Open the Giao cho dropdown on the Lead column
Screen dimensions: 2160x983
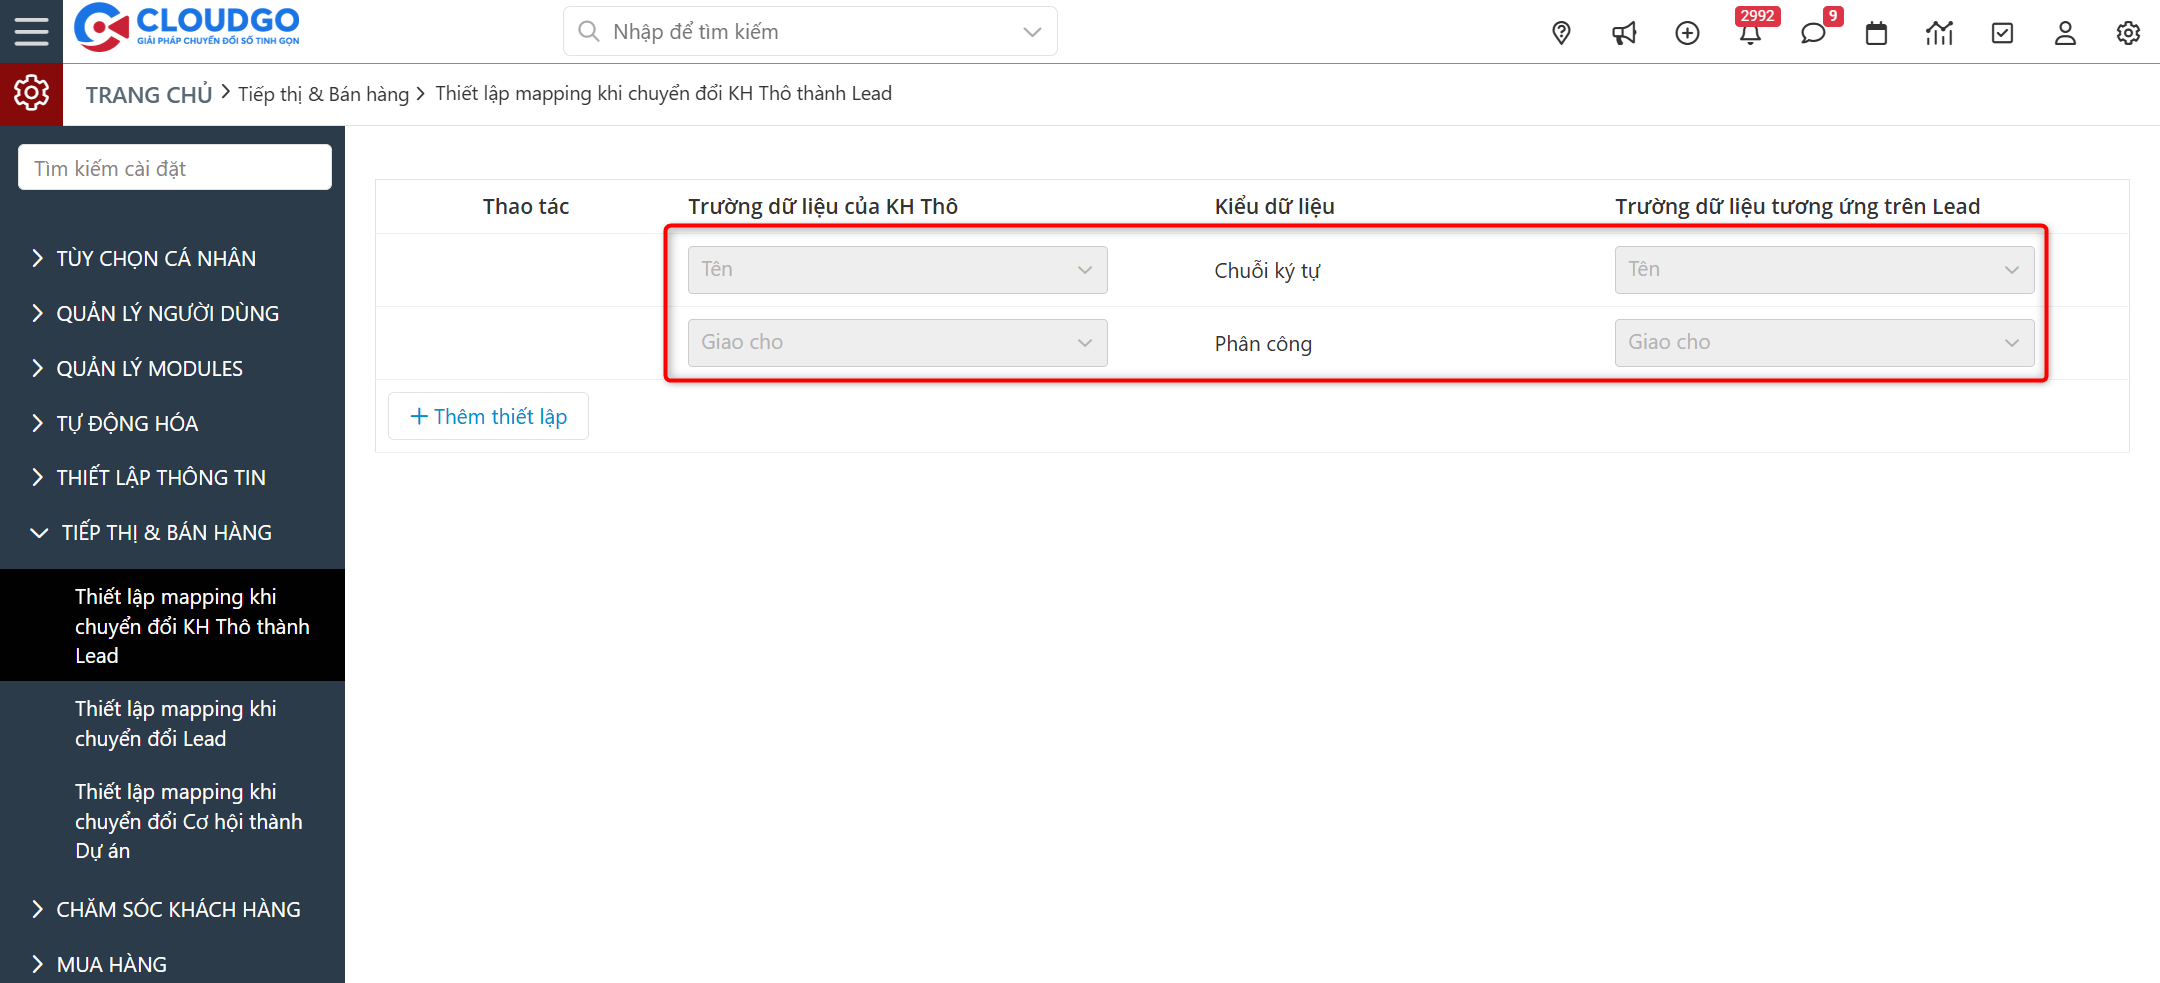(1823, 342)
